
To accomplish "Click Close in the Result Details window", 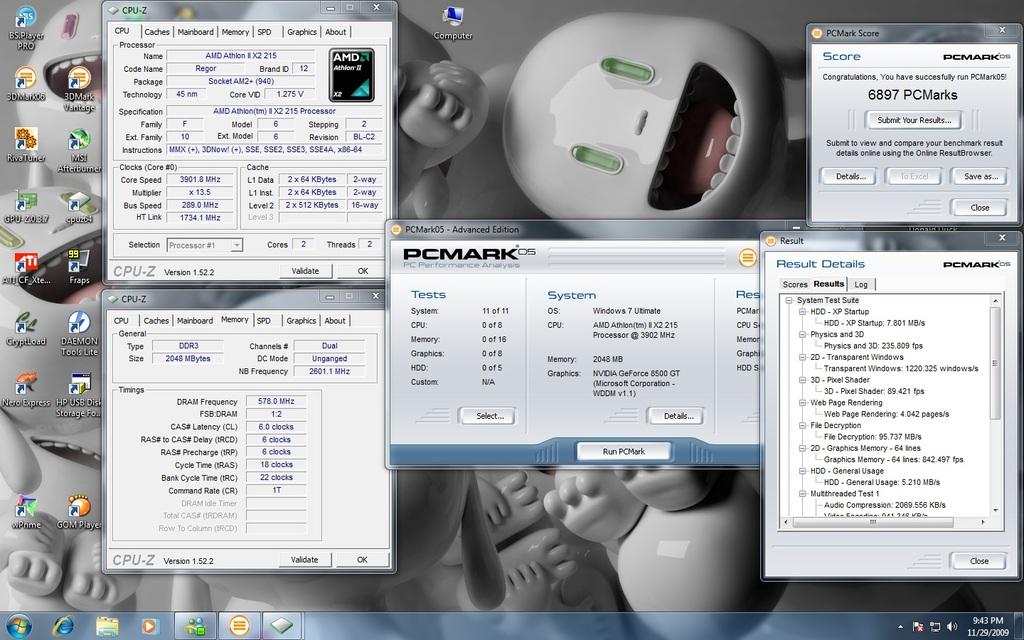I will point(979,561).
